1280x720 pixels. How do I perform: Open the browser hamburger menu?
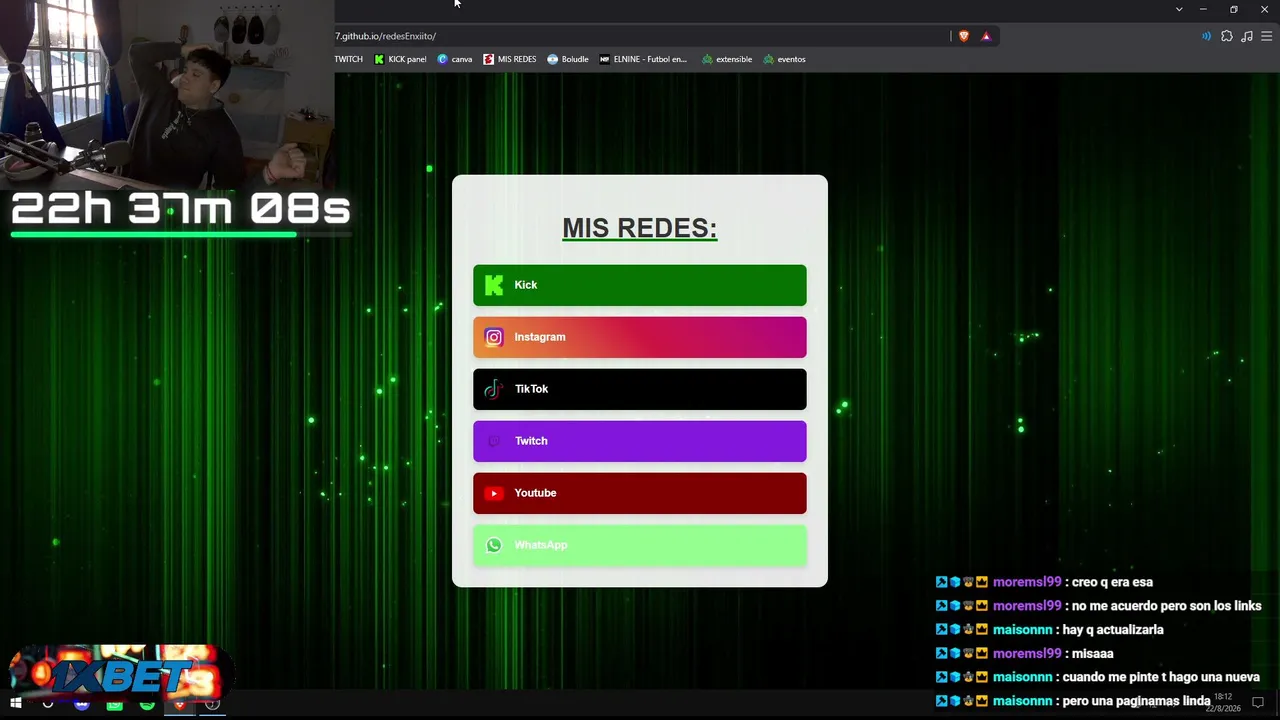tap(1266, 36)
